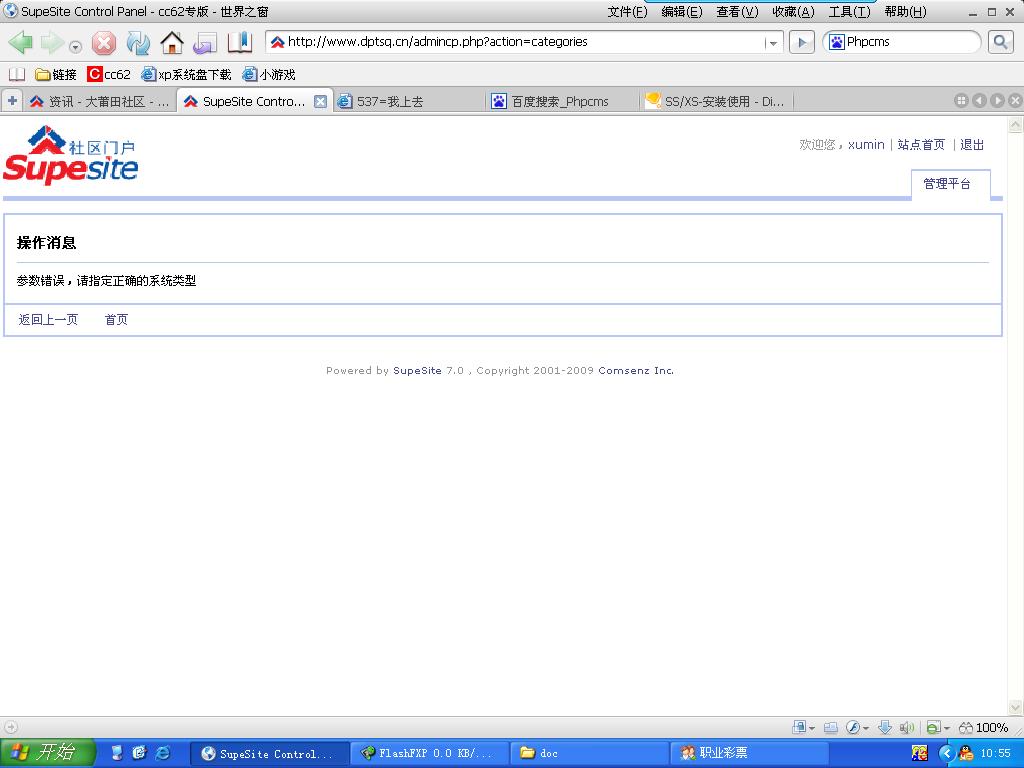Open the 工具(T) menu
The image size is (1024, 768).
tap(849, 12)
